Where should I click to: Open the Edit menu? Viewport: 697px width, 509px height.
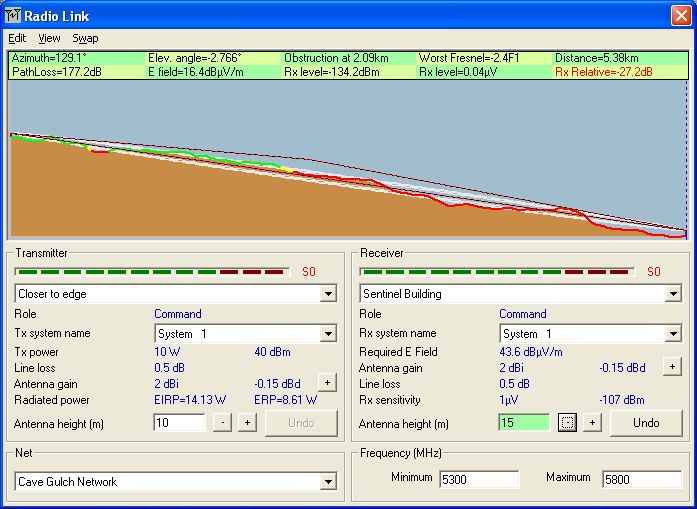(x=17, y=38)
